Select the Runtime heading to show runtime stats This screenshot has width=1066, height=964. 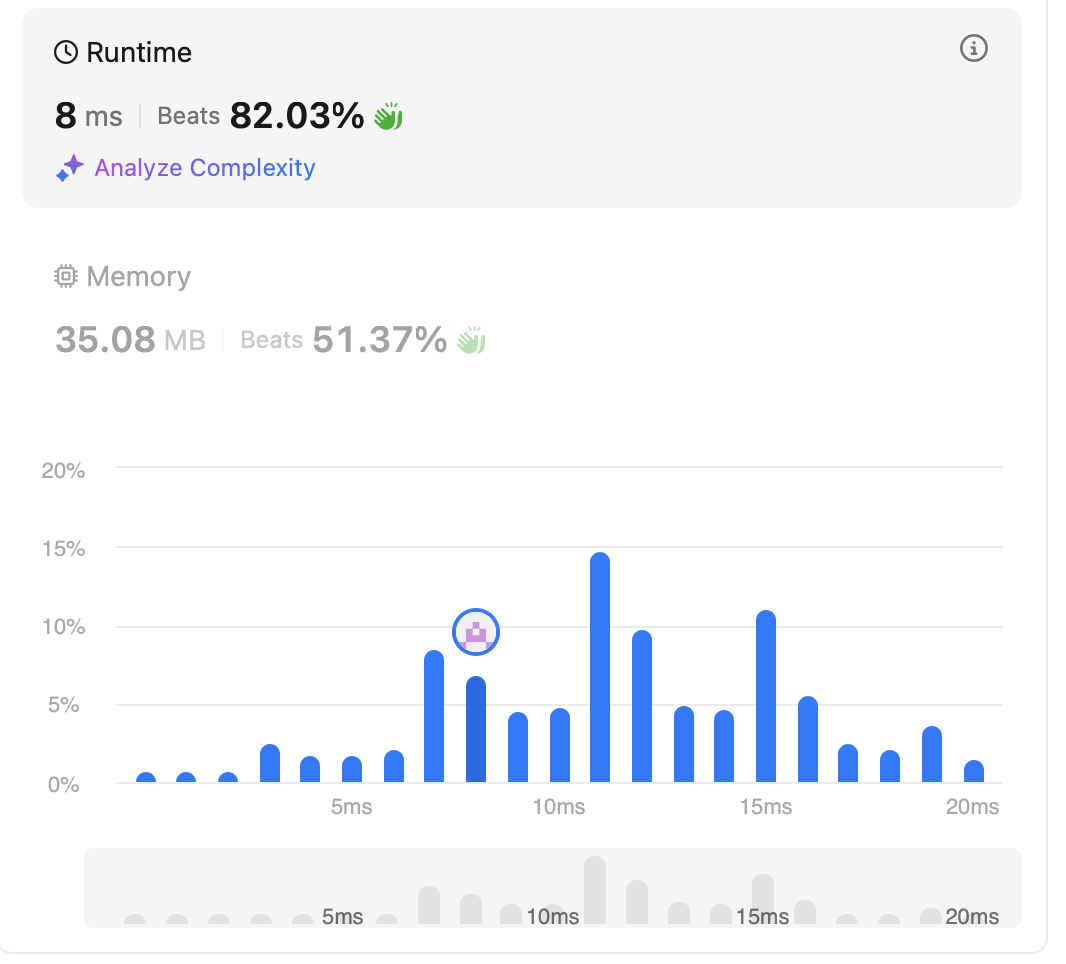tap(139, 53)
